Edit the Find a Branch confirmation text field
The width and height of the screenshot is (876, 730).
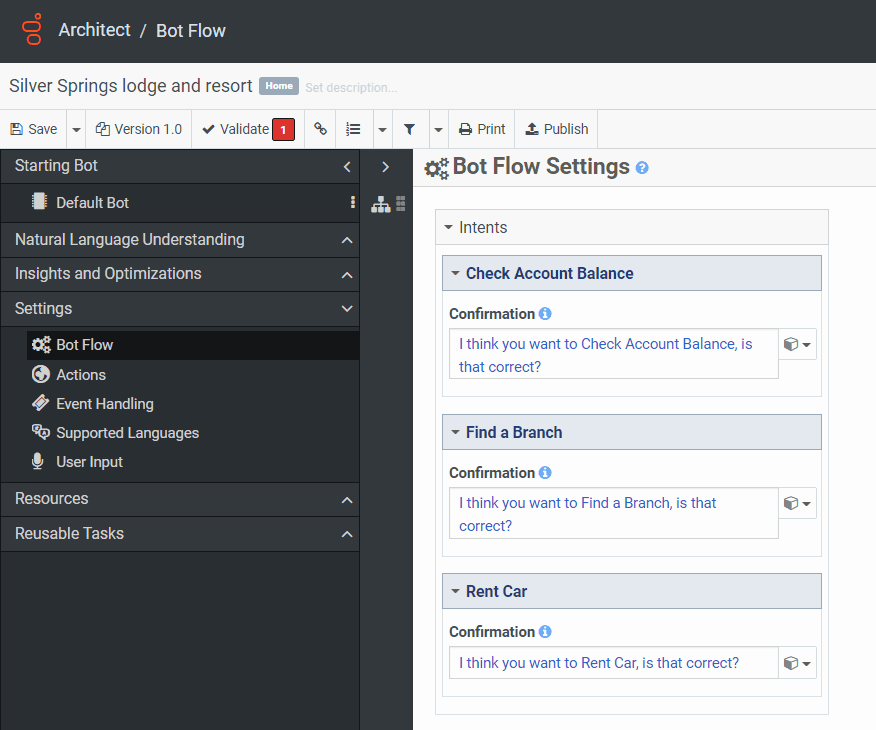point(613,513)
